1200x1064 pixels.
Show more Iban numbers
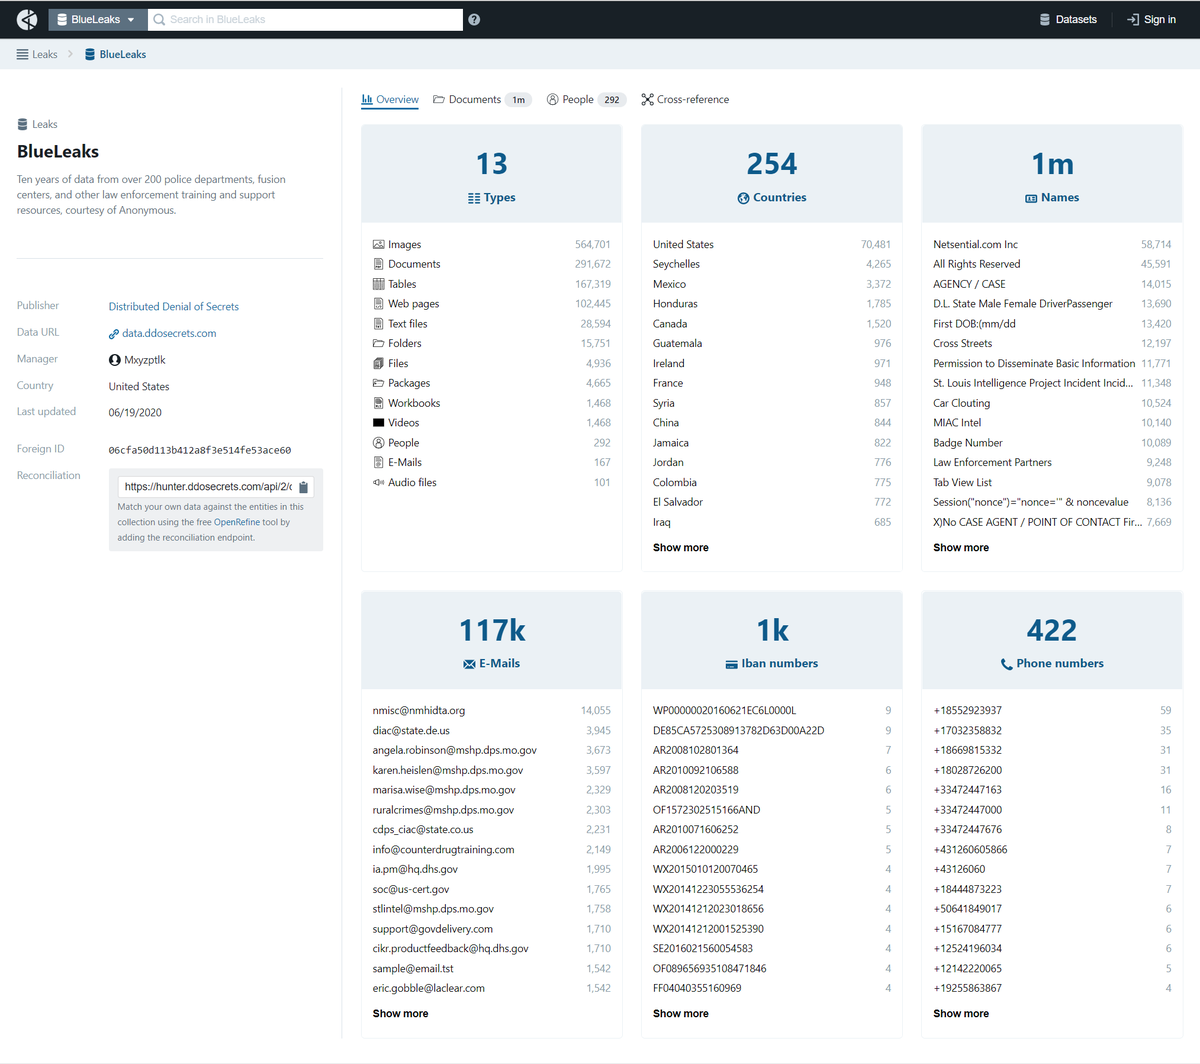tap(681, 1013)
